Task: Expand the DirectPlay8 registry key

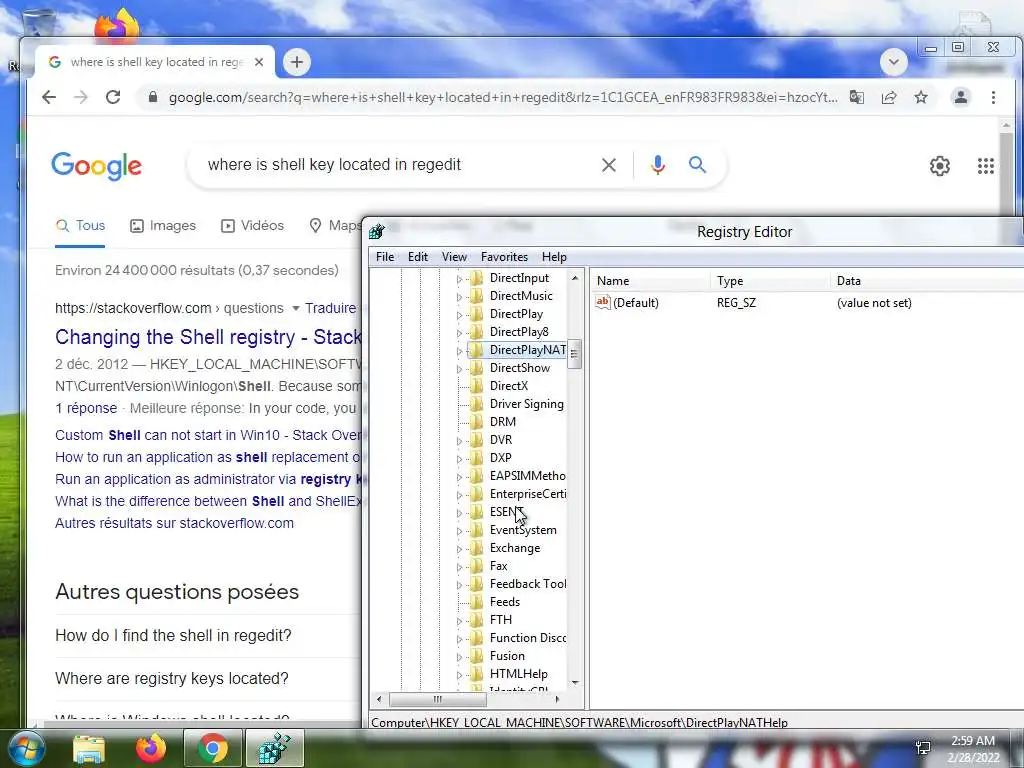Action: coord(459,333)
